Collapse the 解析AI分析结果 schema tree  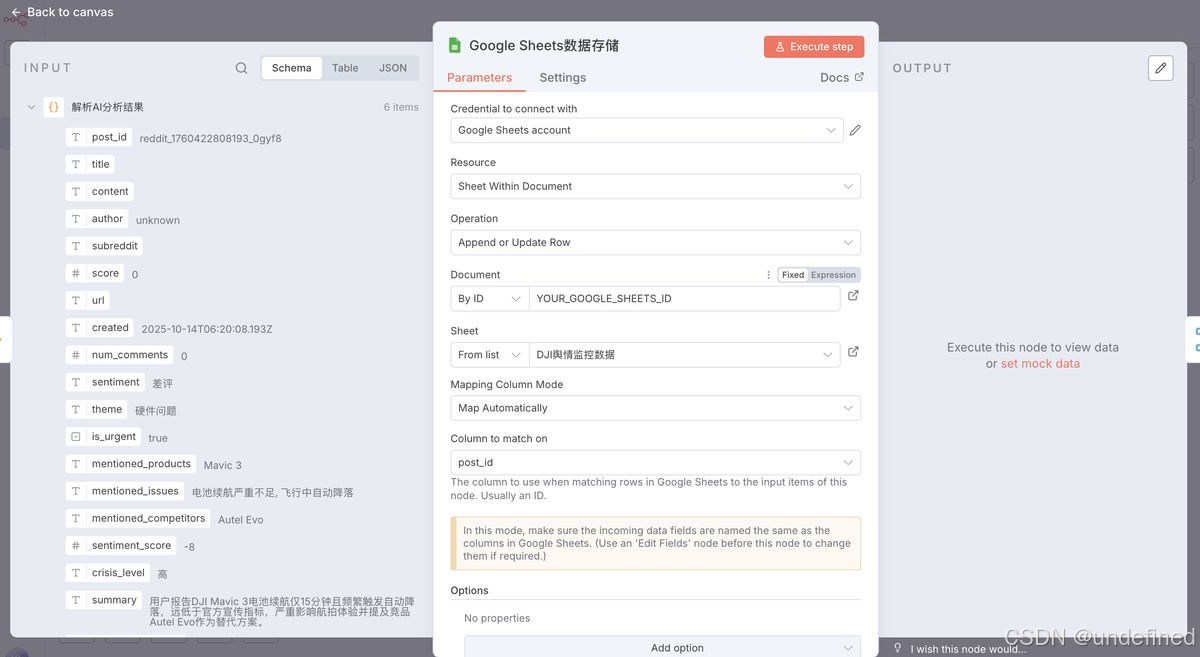point(31,106)
